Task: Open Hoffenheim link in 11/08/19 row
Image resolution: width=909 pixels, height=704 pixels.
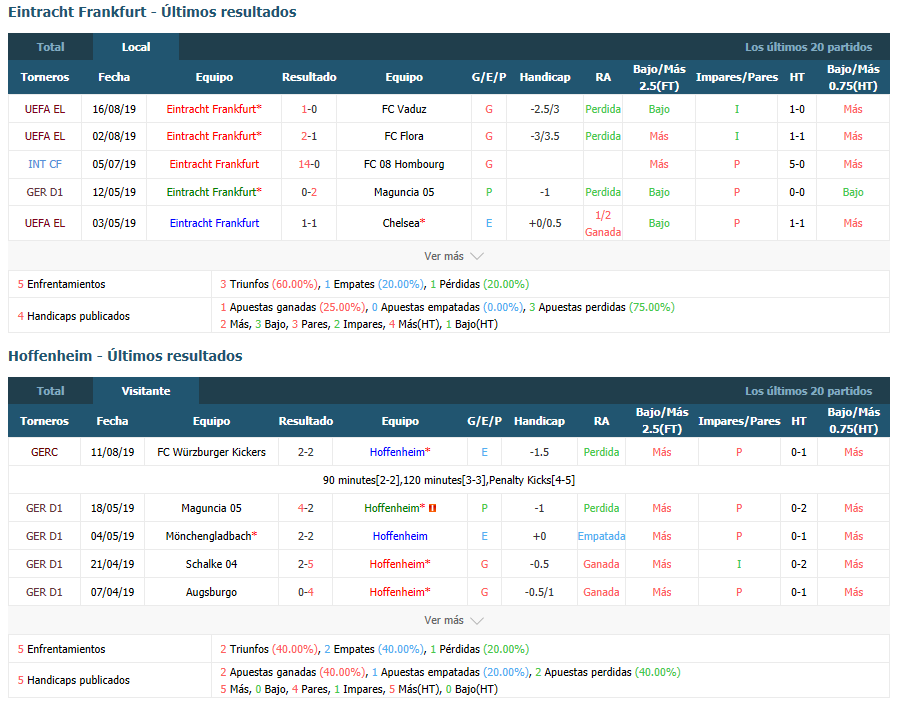Action: [400, 452]
